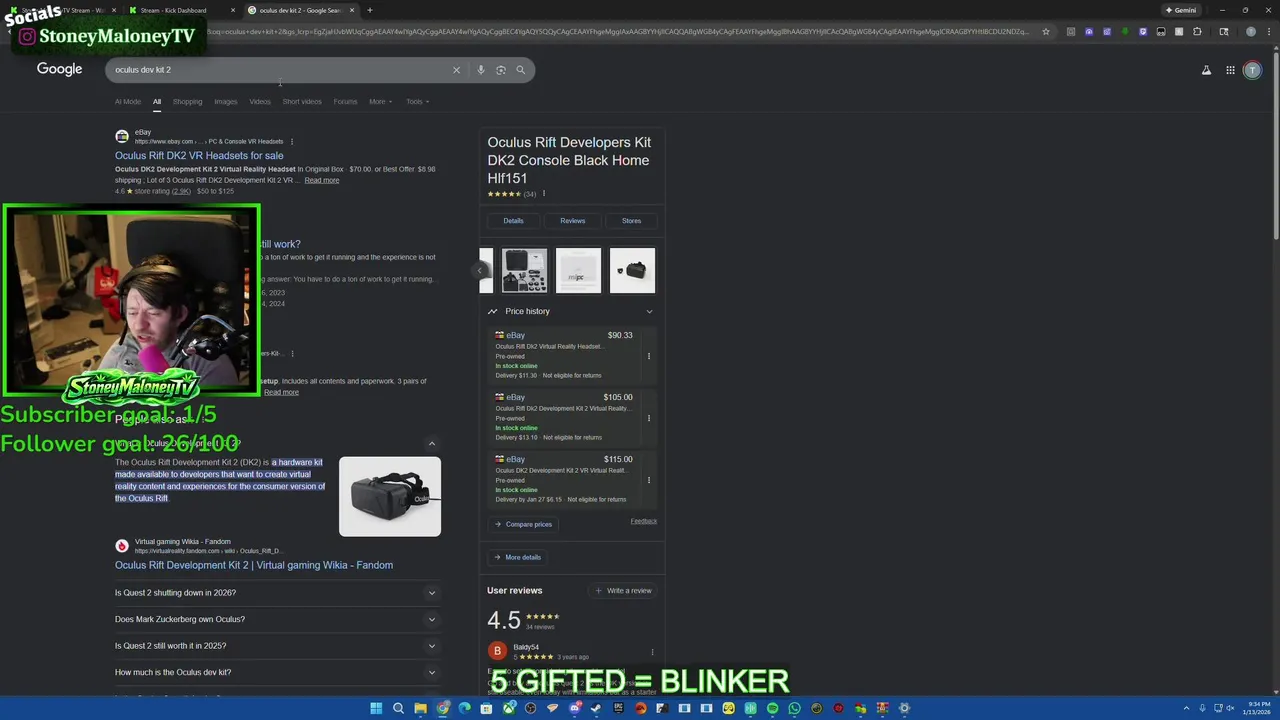Show hidden system tray icons

tap(1187, 708)
